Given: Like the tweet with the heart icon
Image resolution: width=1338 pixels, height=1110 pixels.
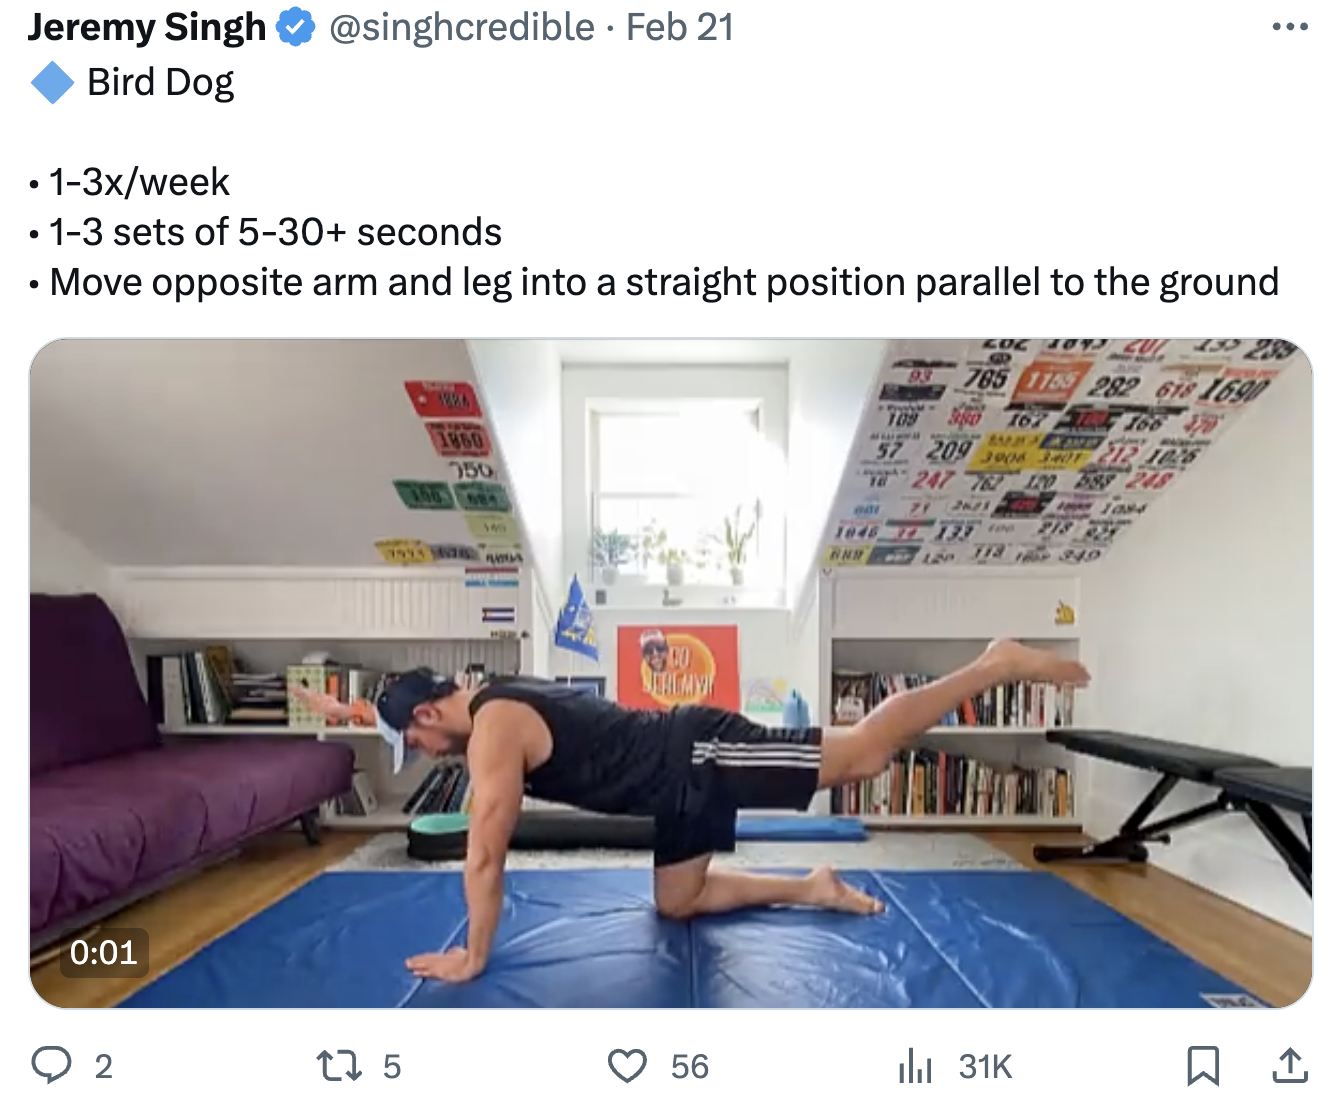Looking at the screenshot, I should pos(628,1065).
